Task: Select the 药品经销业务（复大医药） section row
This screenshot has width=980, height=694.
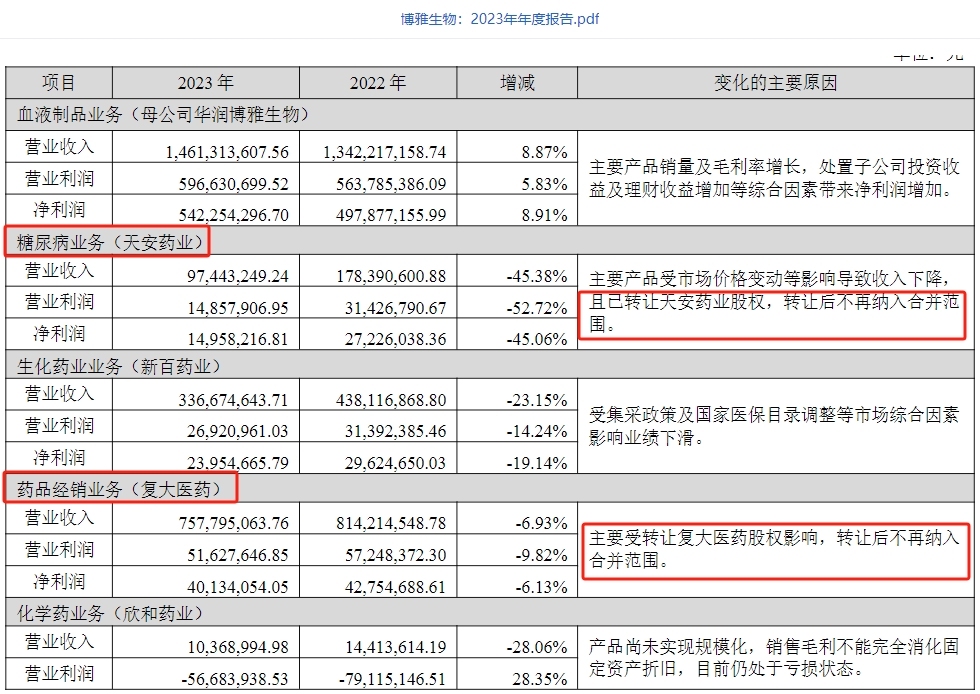Action: [x=490, y=489]
